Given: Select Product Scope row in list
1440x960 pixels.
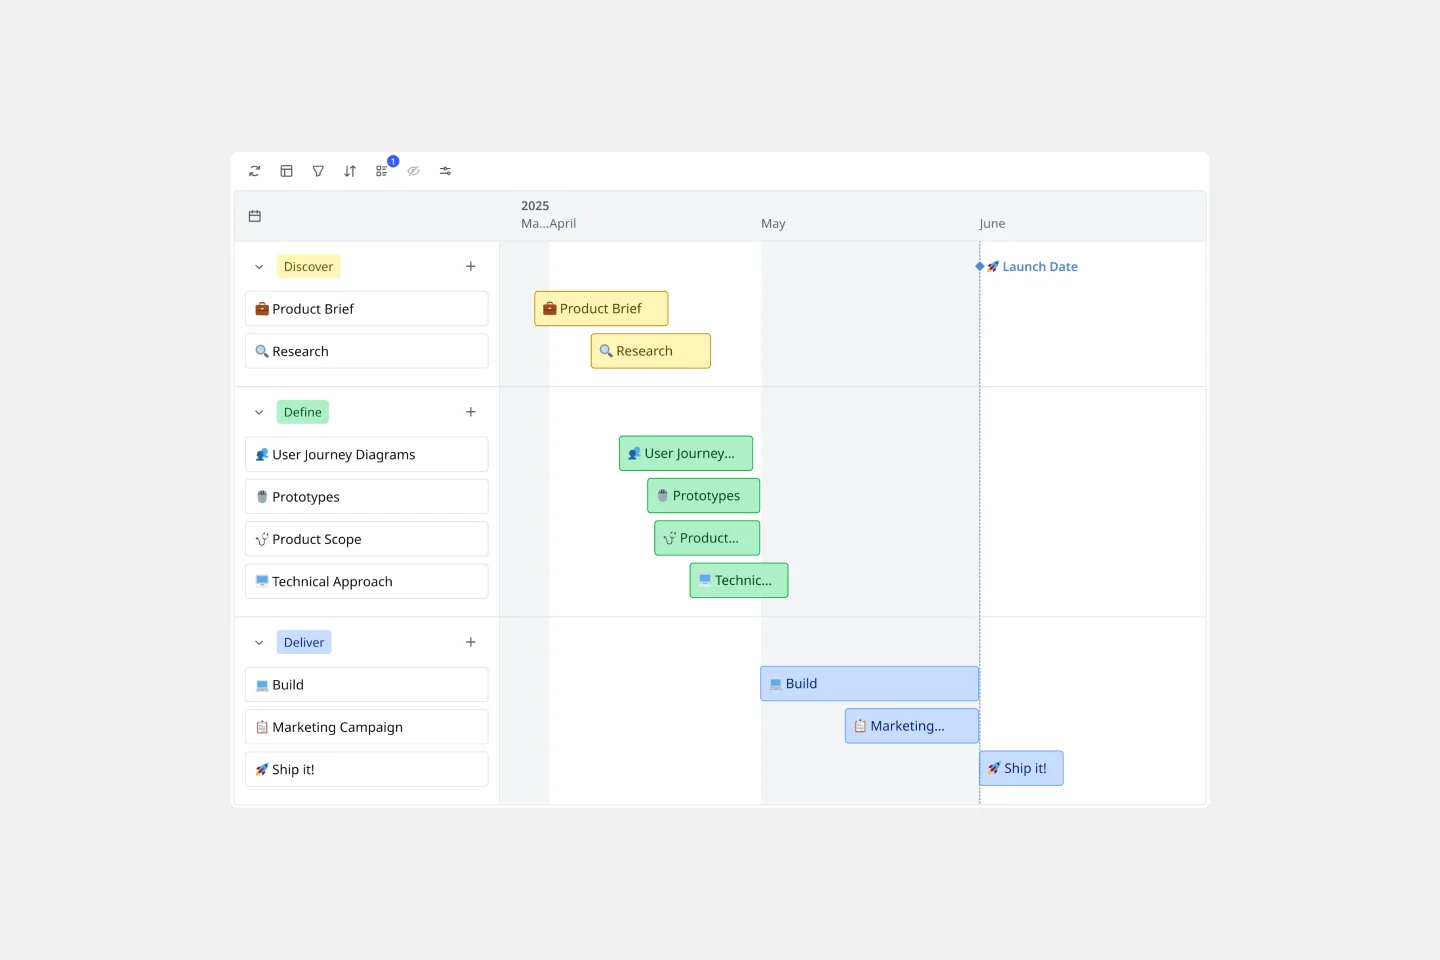Looking at the screenshot, I should pos(367,539).
